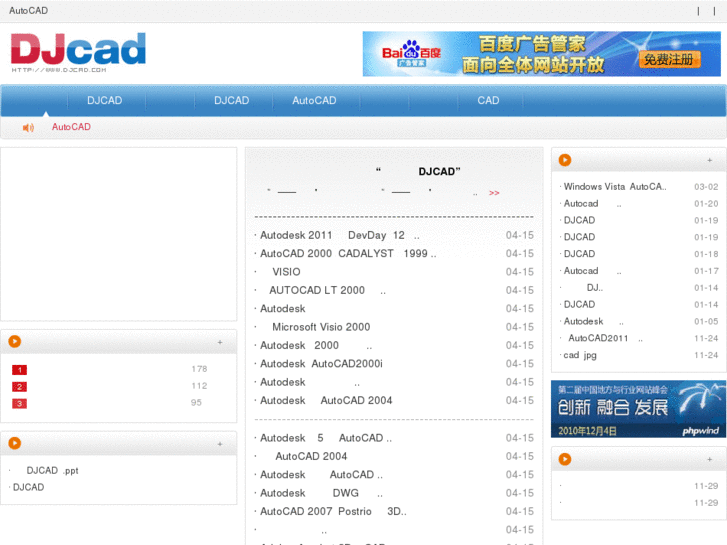Open the DJCAD .ppt link
Screen dimensions: 727x545
pos(52,470)
